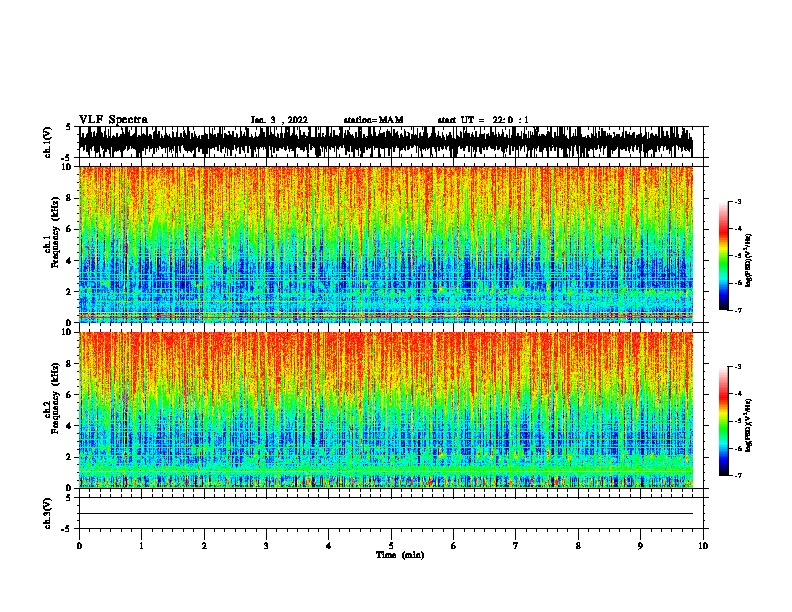This screenshot has width=792, height=612.
Task: Click the "-7" tick on ch.1 color bar
Action: (737, 310)
